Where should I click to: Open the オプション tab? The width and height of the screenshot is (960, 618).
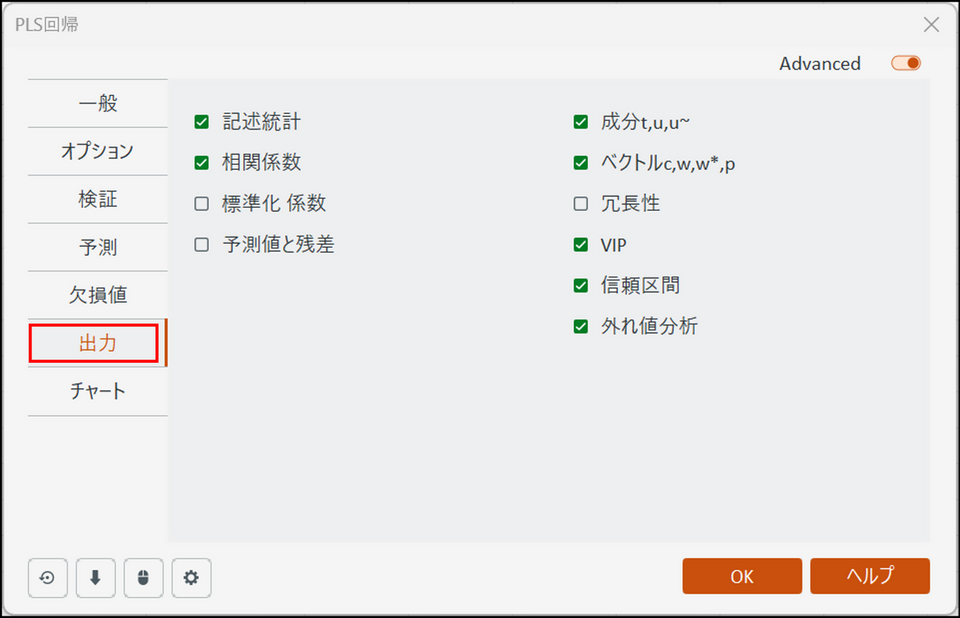point(98,151)
